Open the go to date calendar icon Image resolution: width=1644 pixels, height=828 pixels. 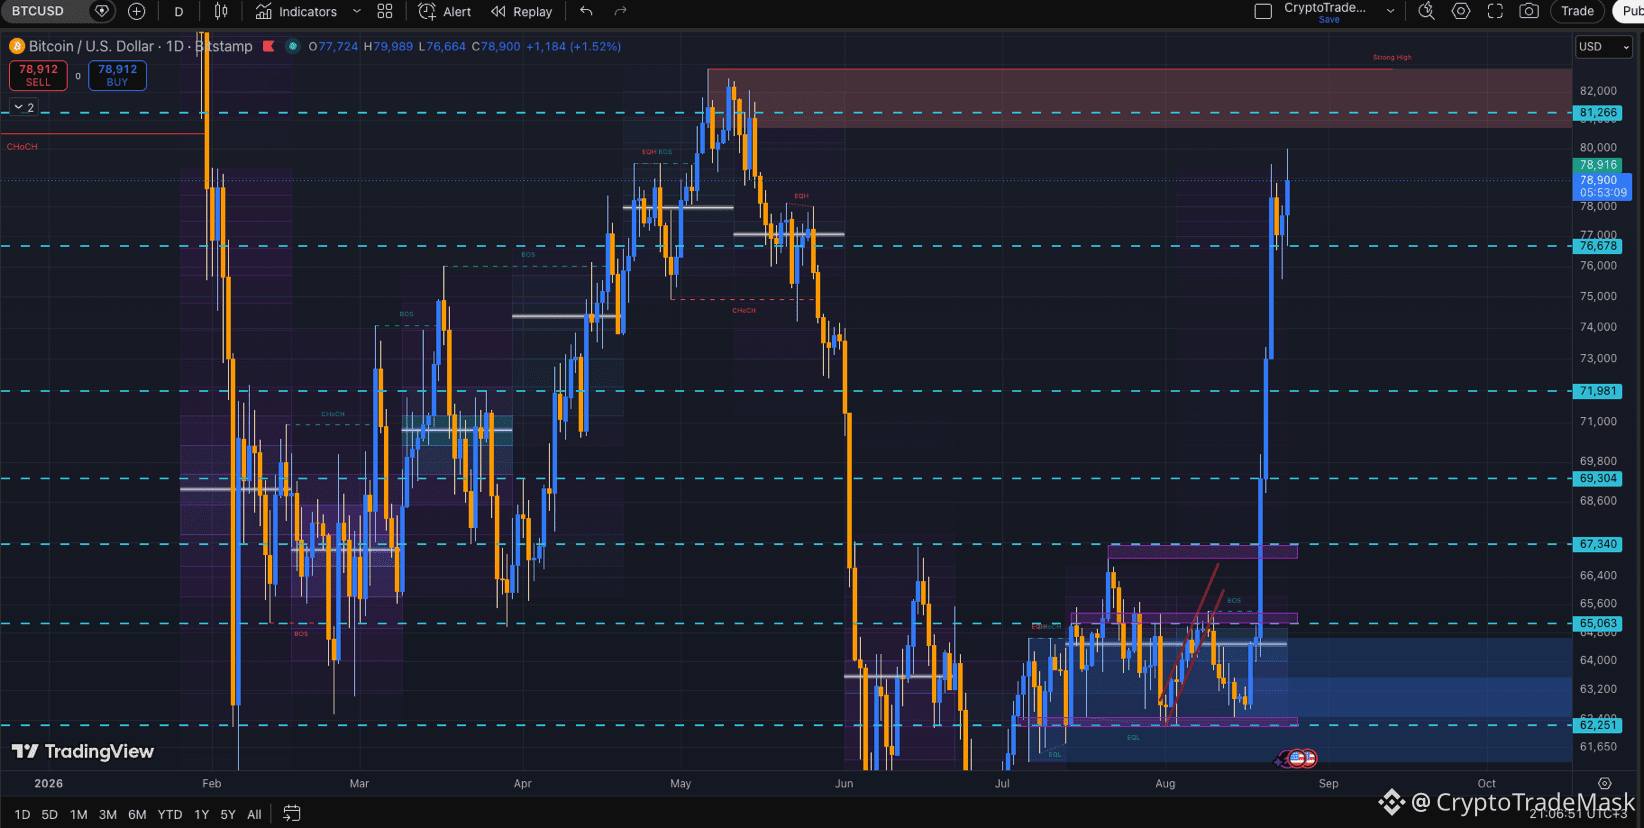pyautogui.click(x=291, y=814)
